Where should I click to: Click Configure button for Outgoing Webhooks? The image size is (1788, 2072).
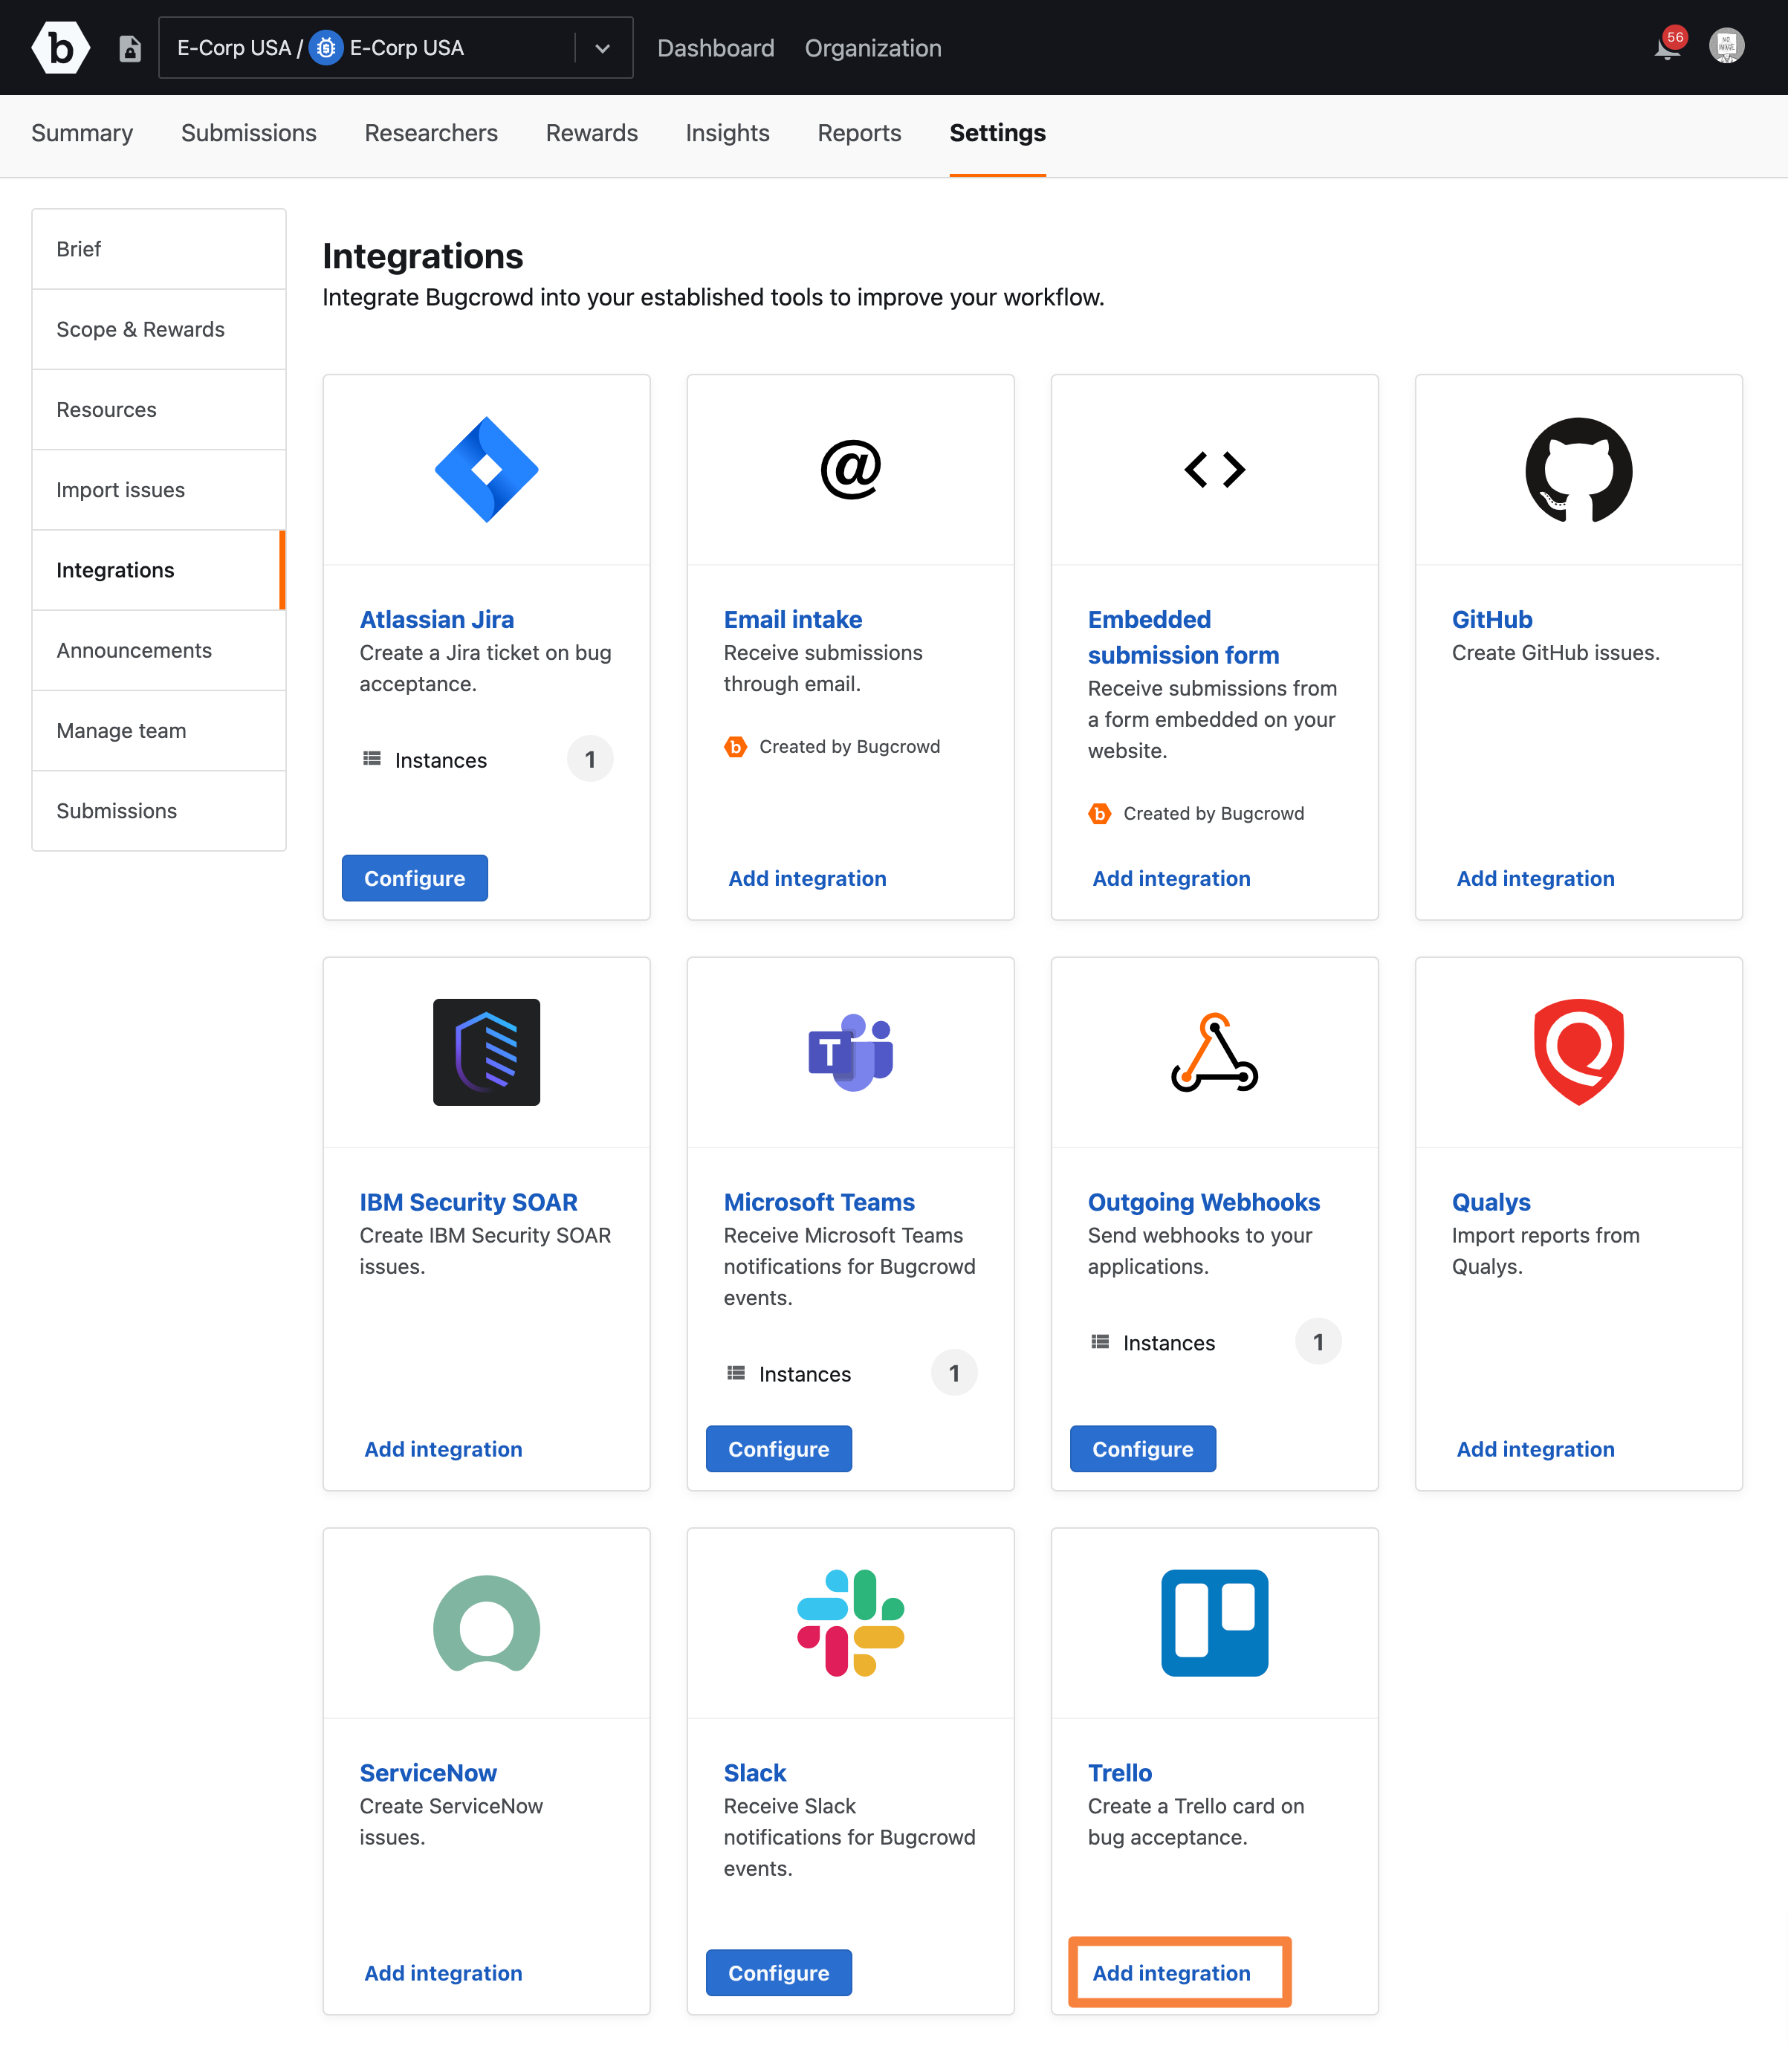pyautogui.click(x=1143, y=1449)
